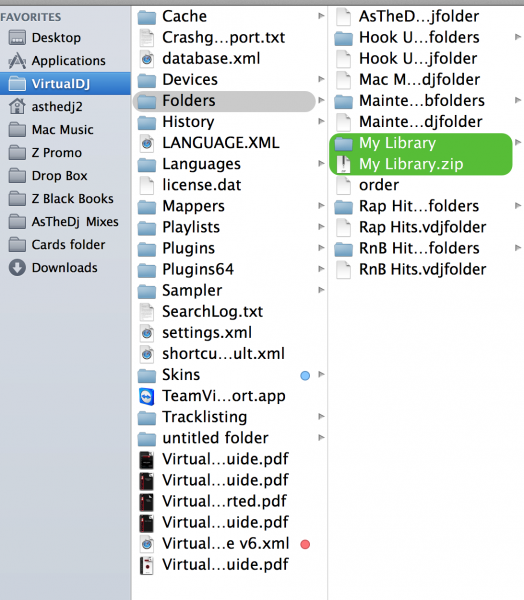The width and height of the screenshot is (524, 600).
Task: Click the RnB Hit...folders disclosure arrow
Action: tap(517, 248)
